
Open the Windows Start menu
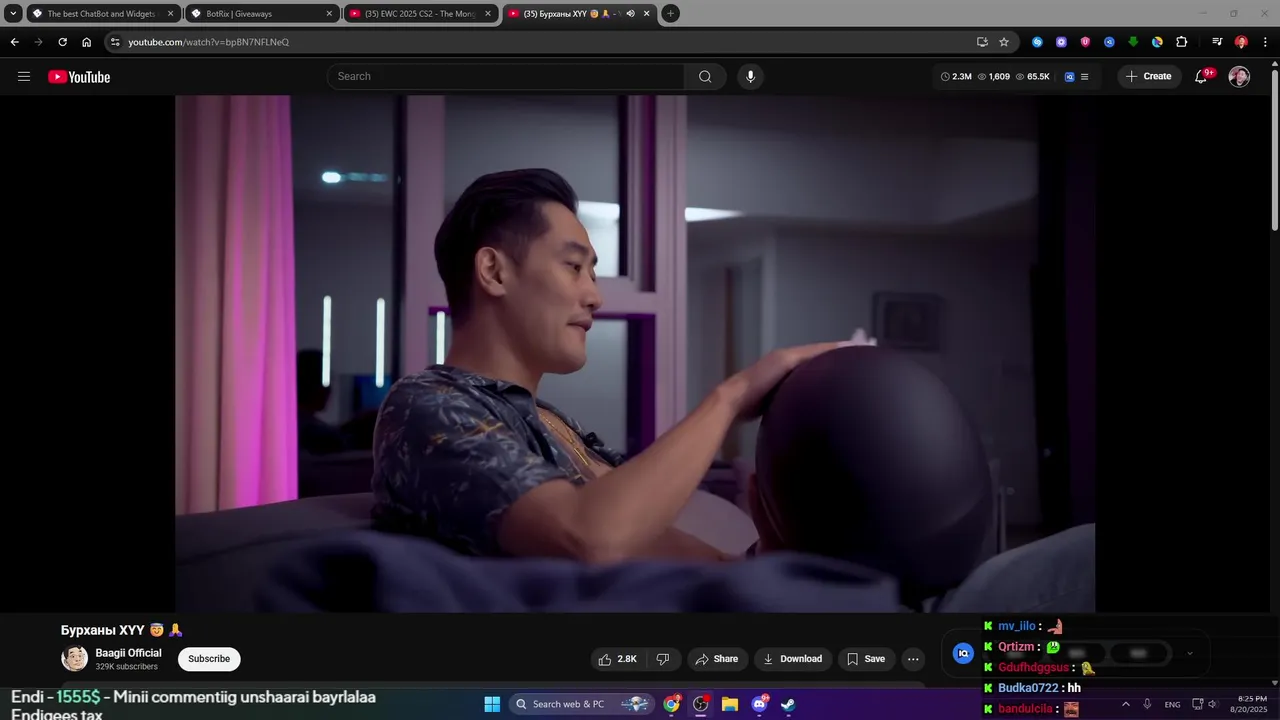coord(492,704)
